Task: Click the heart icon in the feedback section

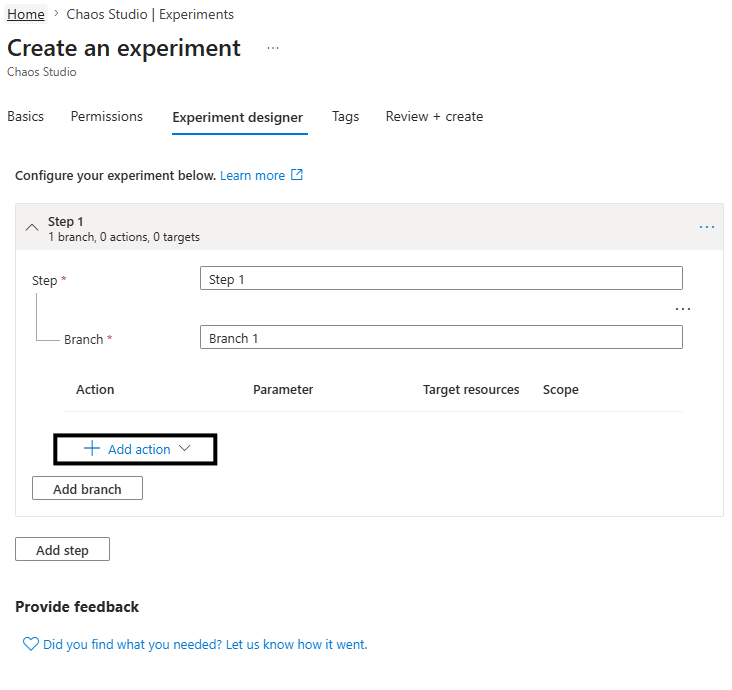Action: click(30, 644)
